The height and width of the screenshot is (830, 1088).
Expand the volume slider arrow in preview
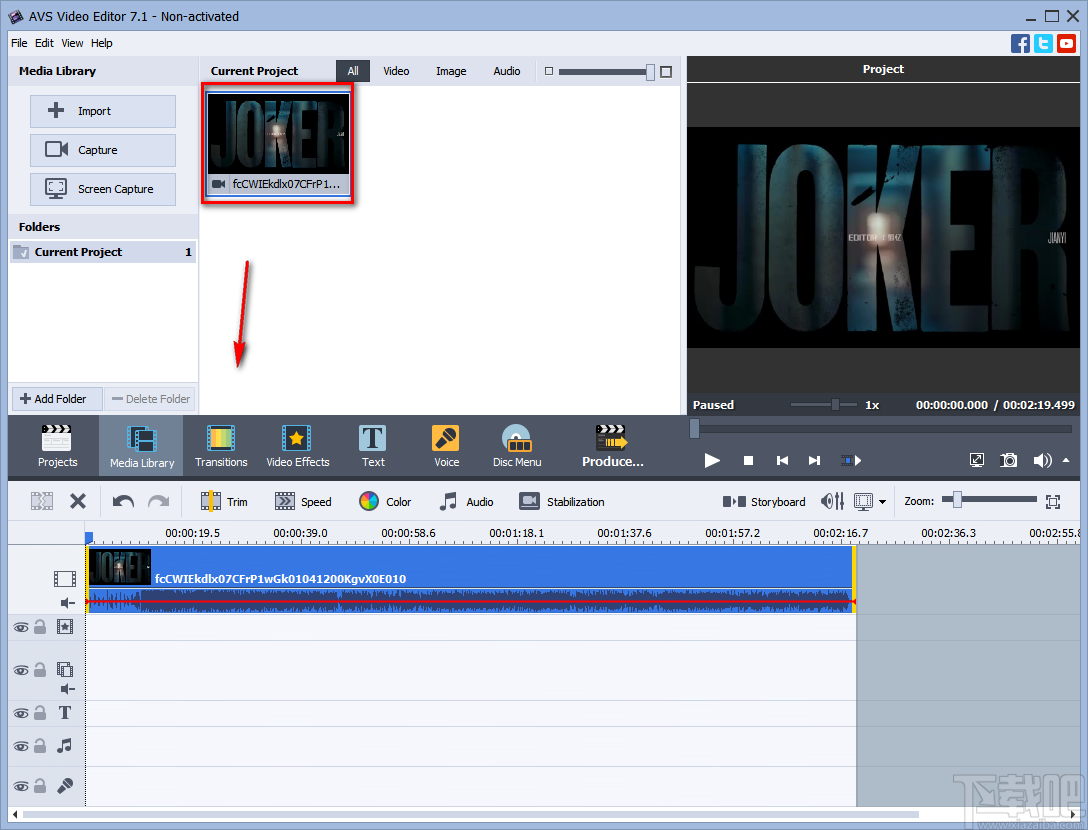[x=1066, y=460]
